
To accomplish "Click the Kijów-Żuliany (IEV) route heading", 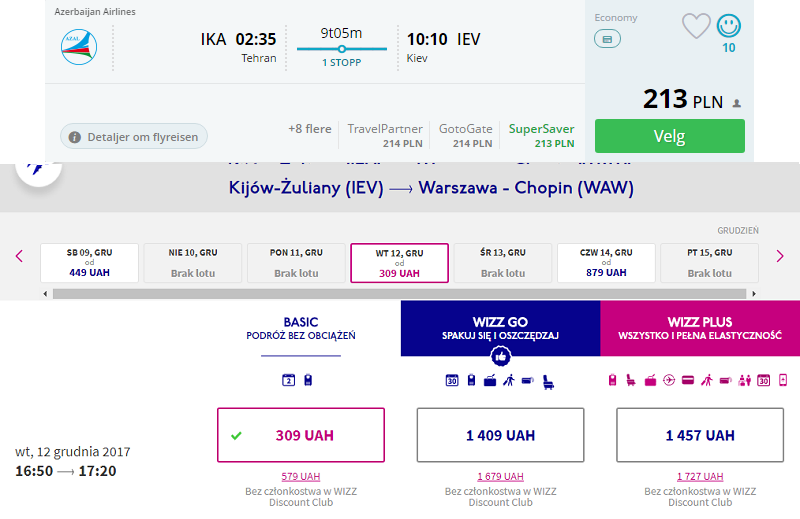I will (306, 188).
